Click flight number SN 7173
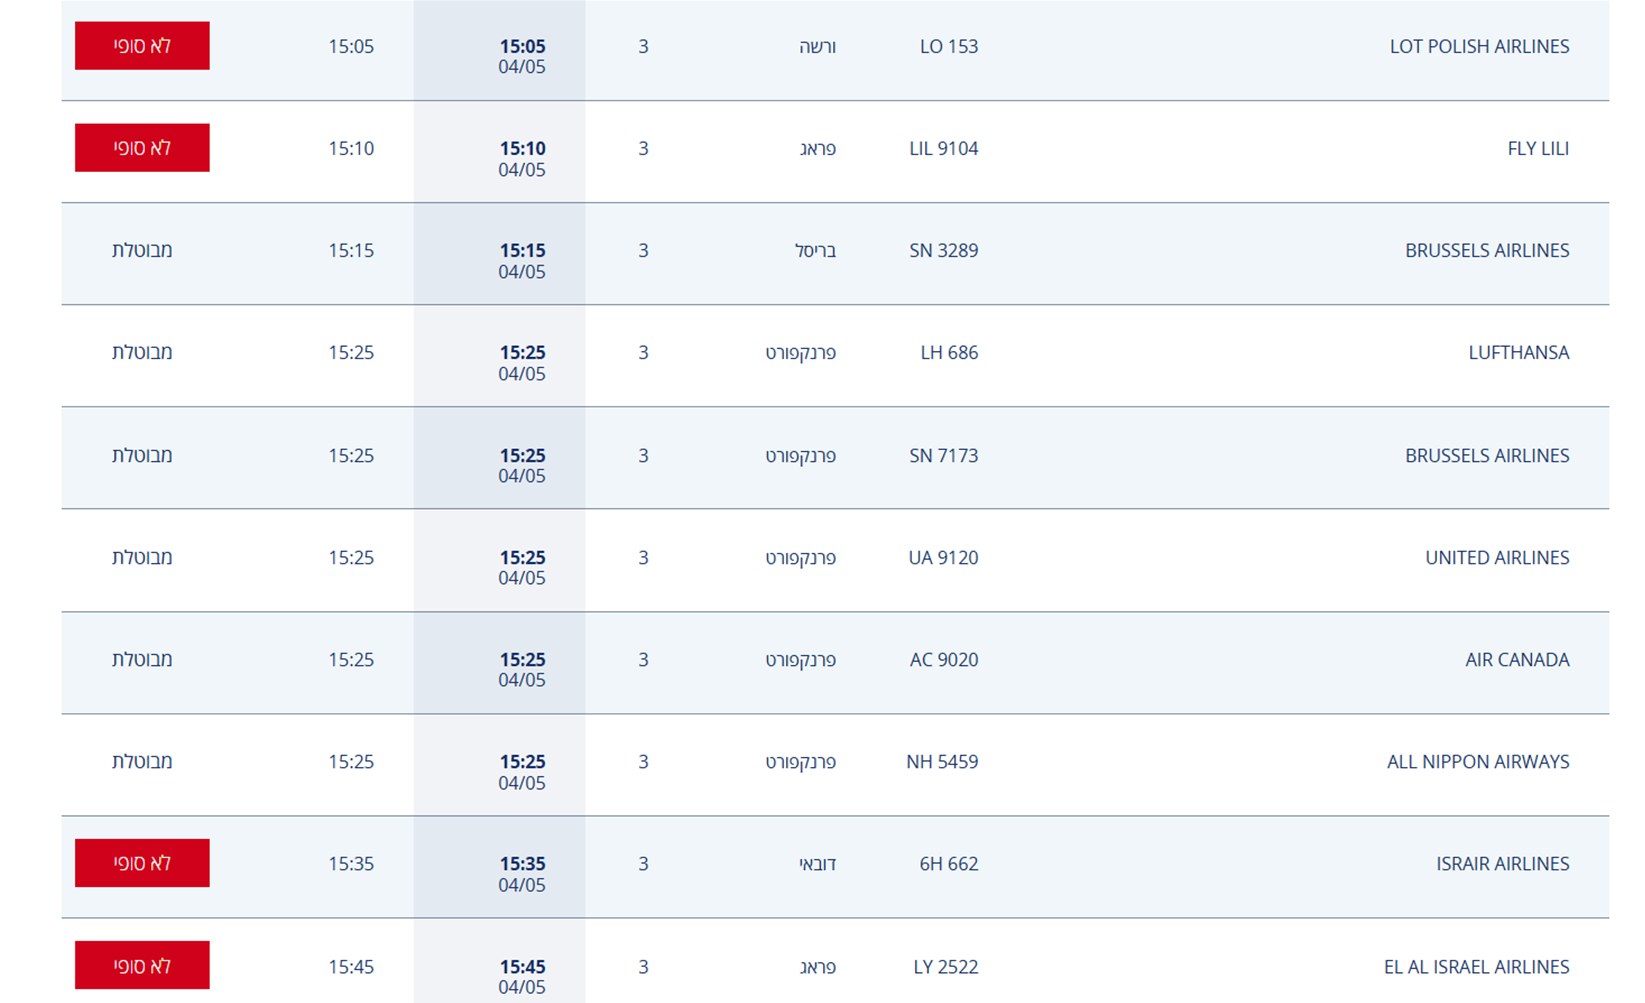Viewport: 1645px width, 1003px height. (x=943, y=456)
